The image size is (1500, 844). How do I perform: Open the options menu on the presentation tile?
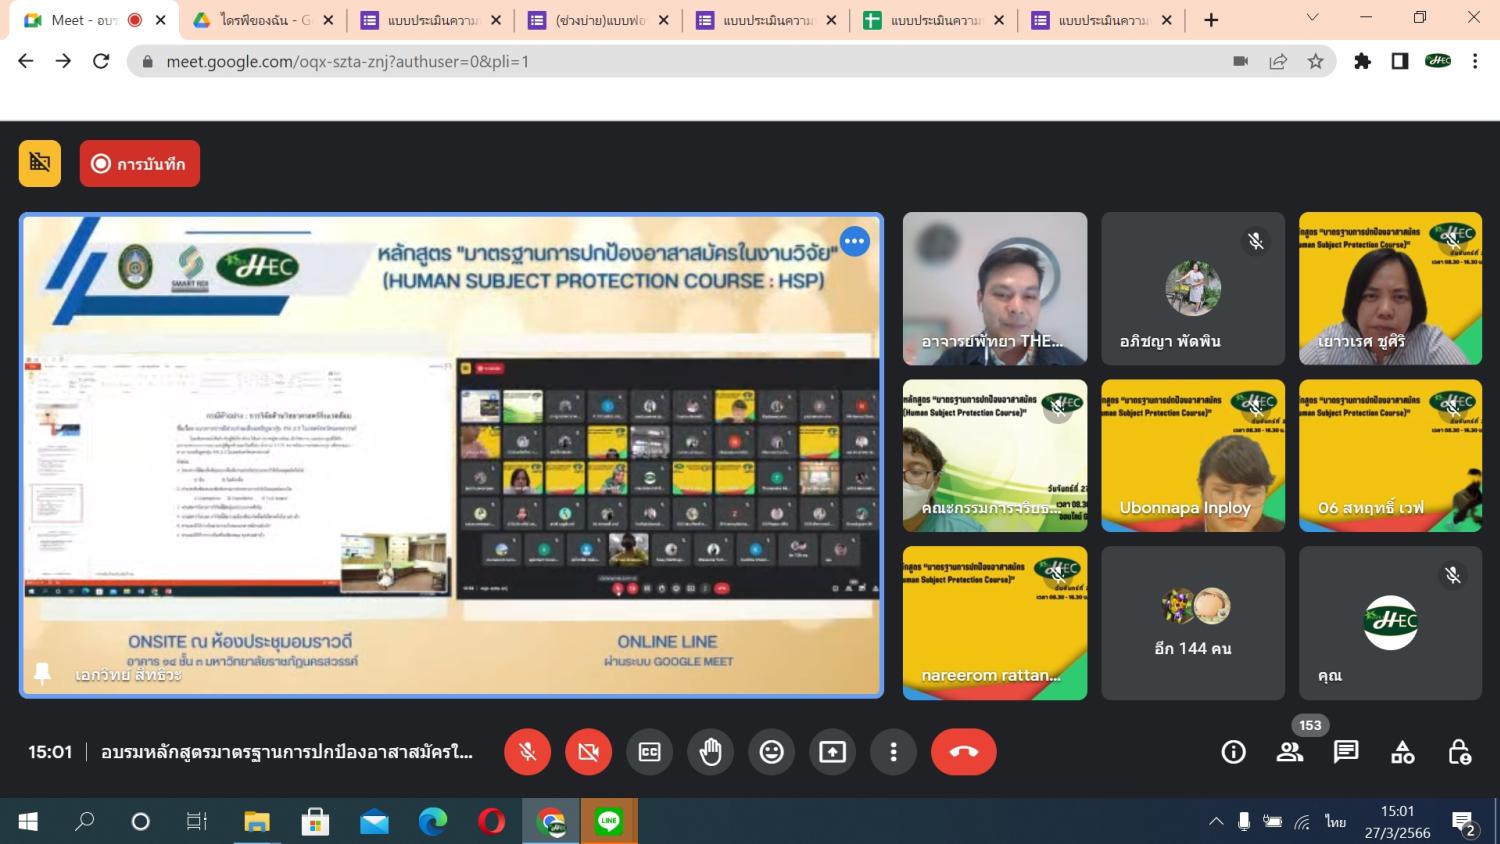click(854, 241)
